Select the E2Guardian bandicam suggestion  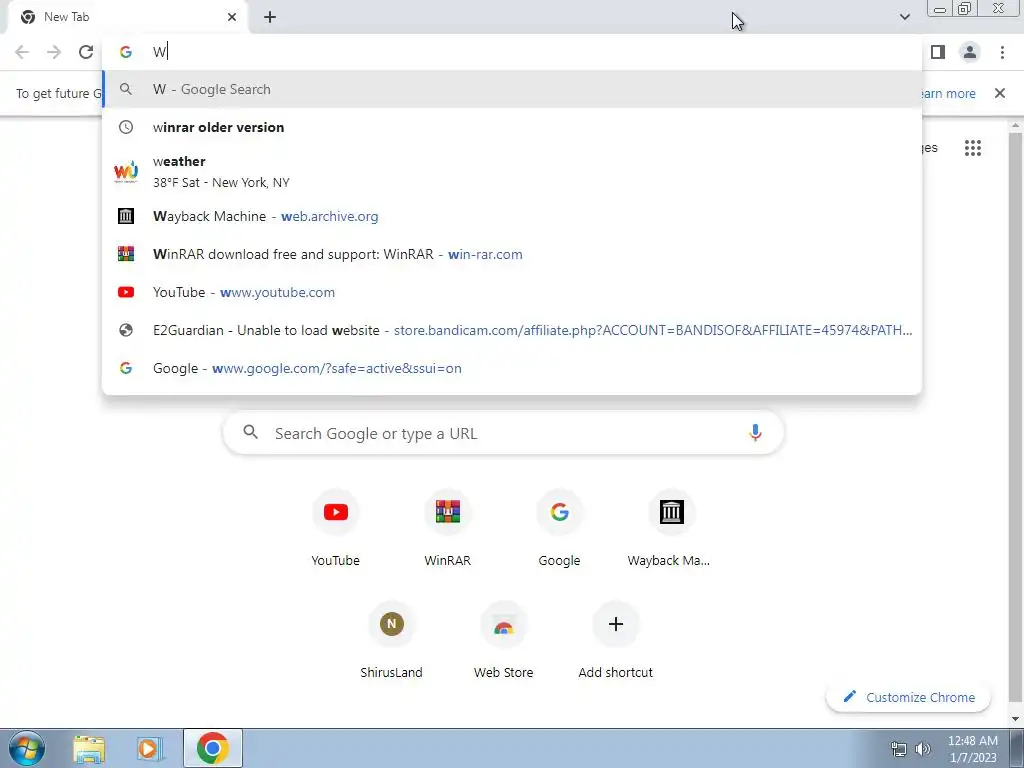(x=512, y=330)
